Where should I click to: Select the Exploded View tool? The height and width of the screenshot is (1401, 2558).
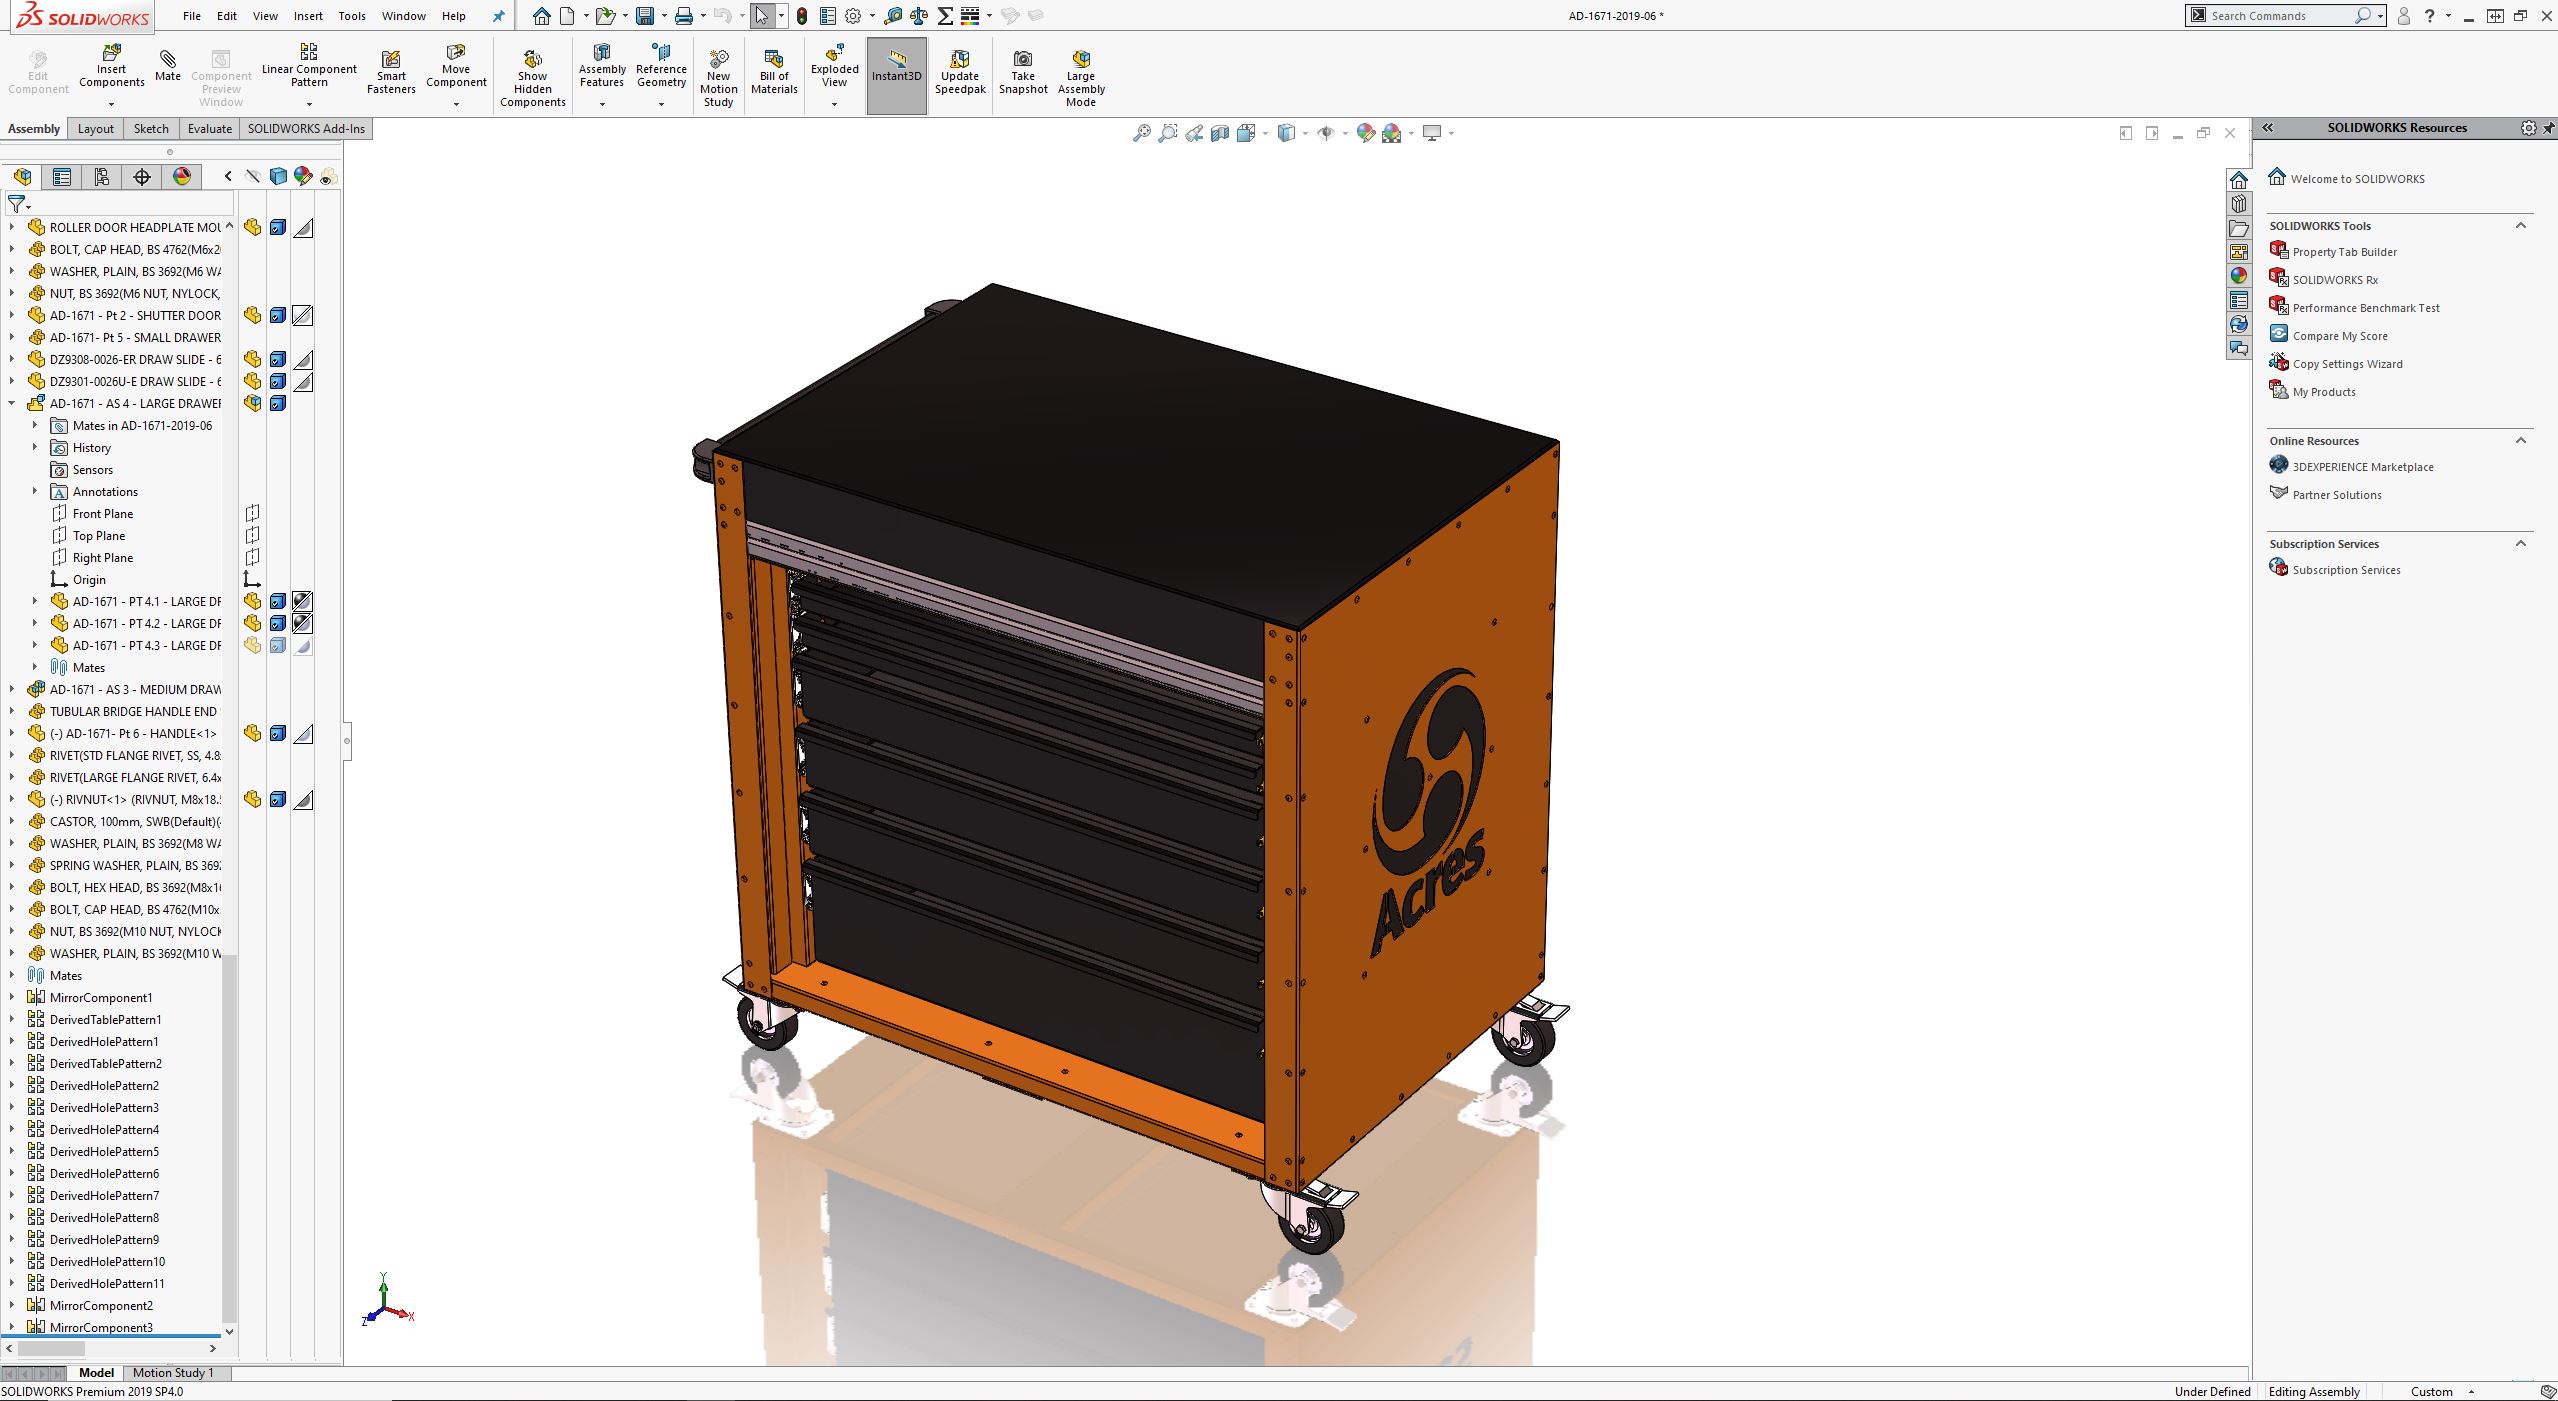coord(834,55)
